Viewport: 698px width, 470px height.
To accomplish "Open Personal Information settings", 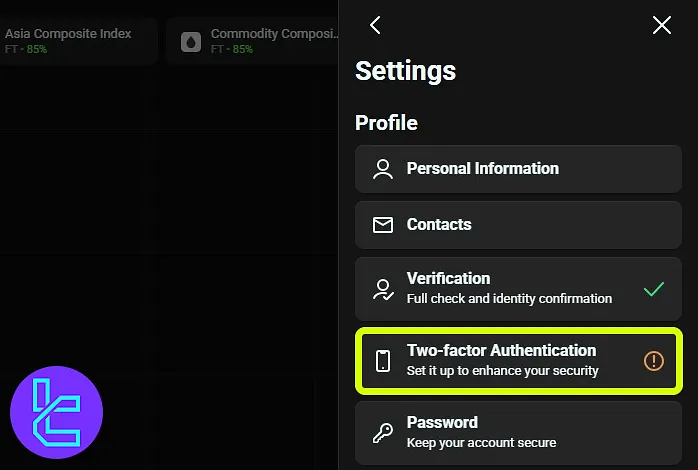I will point(518,169).
